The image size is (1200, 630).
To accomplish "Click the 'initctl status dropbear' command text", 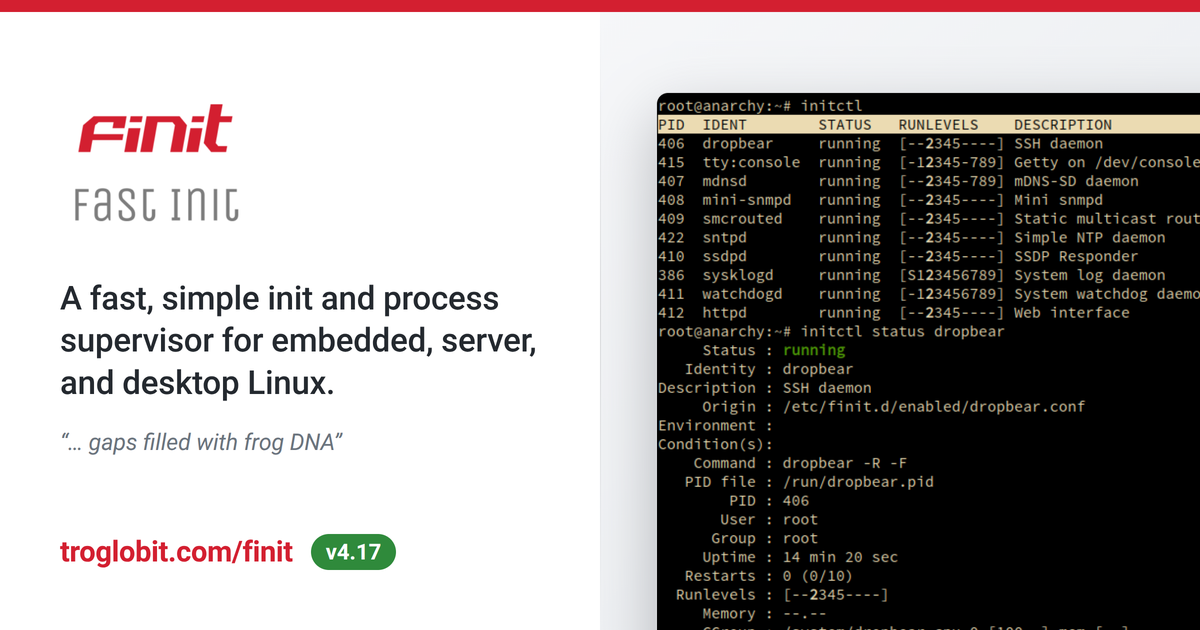I will pos(903,332).
